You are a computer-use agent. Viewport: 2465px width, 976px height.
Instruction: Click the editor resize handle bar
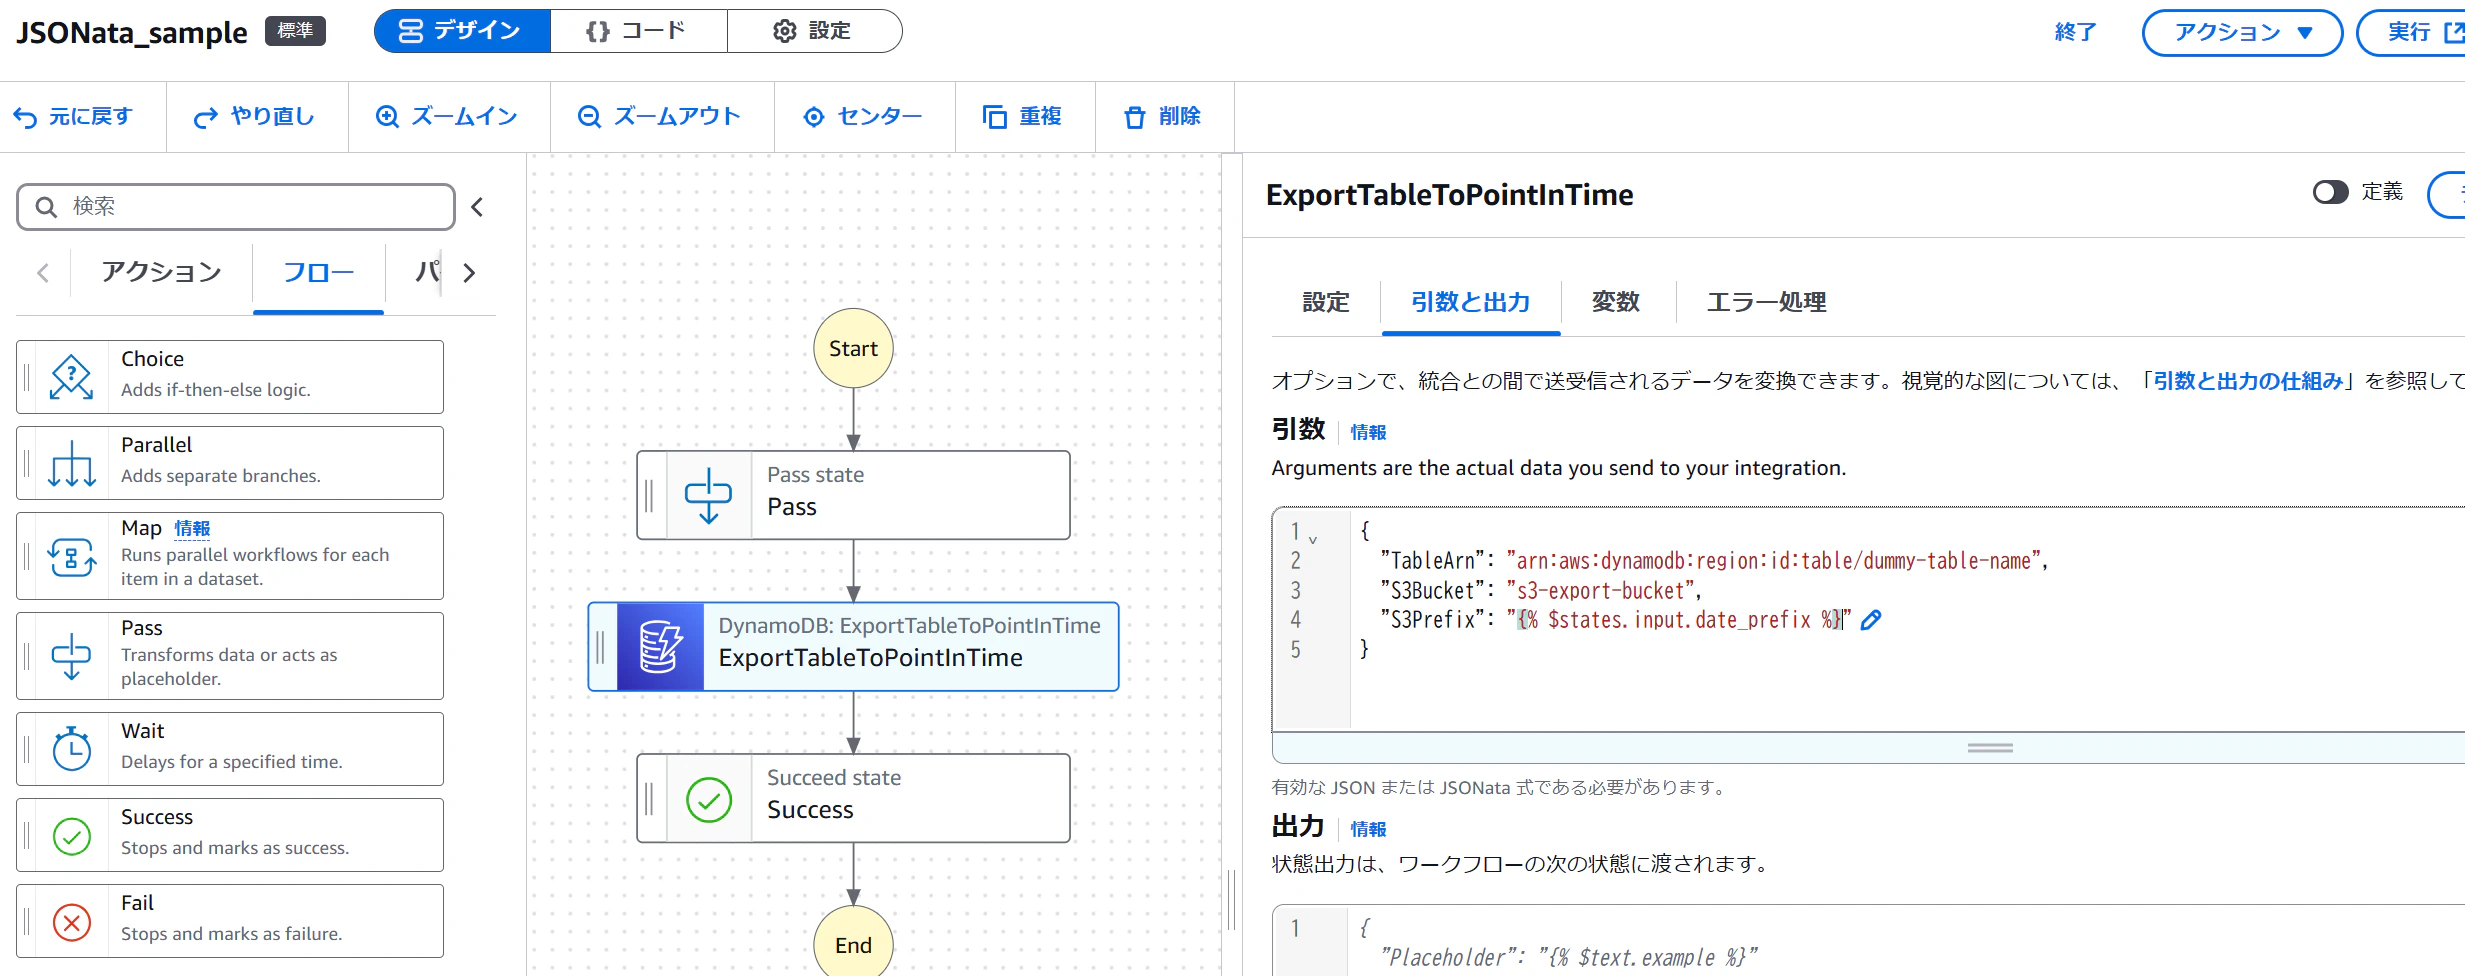1990,748
